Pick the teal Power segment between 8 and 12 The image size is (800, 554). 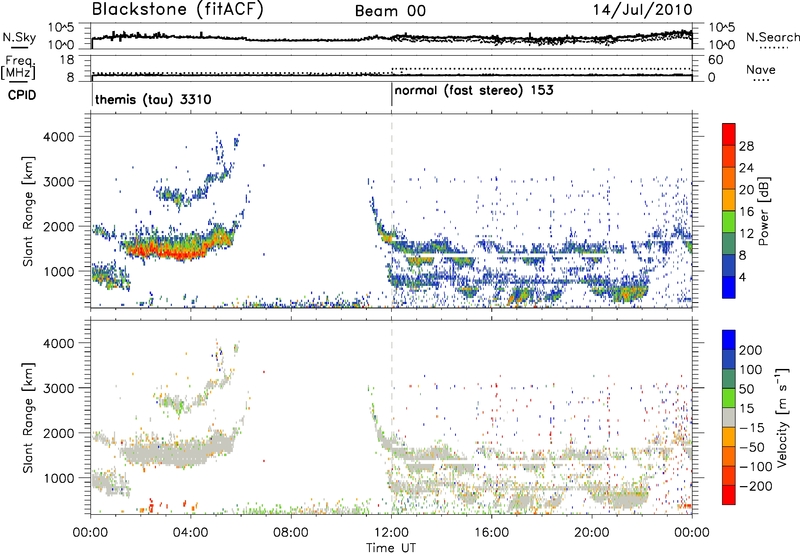tap(729, 244)
